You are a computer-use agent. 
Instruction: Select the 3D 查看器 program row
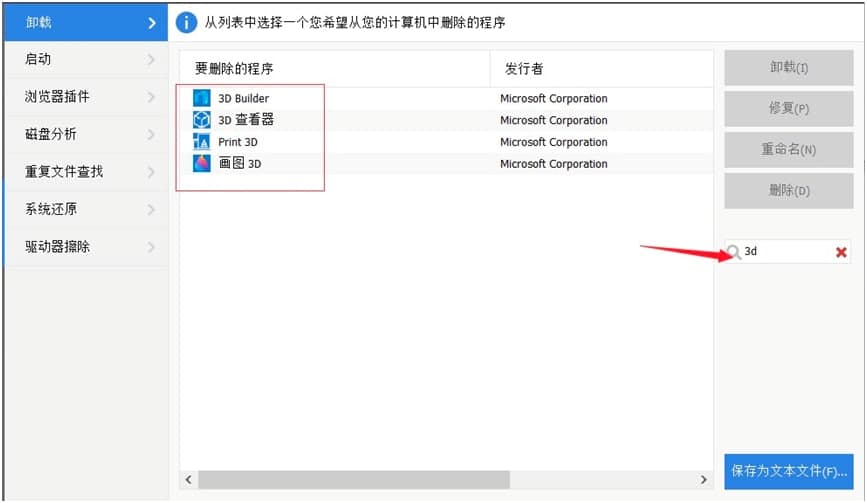pyautogui.click(x=446, y=119)
